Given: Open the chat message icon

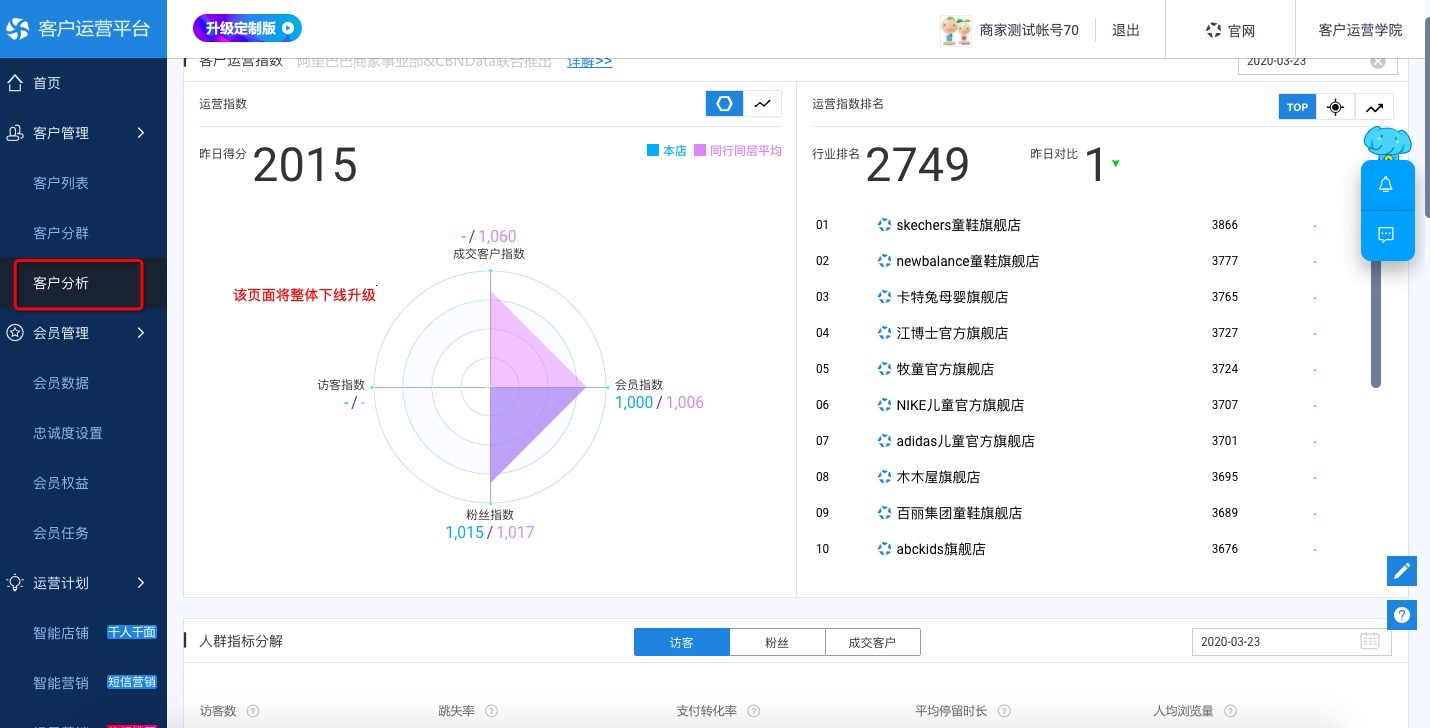Looking at the screenshot, I should (x=1386, y=235).
